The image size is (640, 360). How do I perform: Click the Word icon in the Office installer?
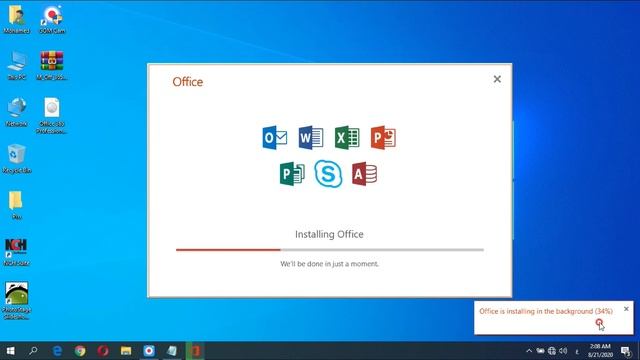(x=311, y=138)
